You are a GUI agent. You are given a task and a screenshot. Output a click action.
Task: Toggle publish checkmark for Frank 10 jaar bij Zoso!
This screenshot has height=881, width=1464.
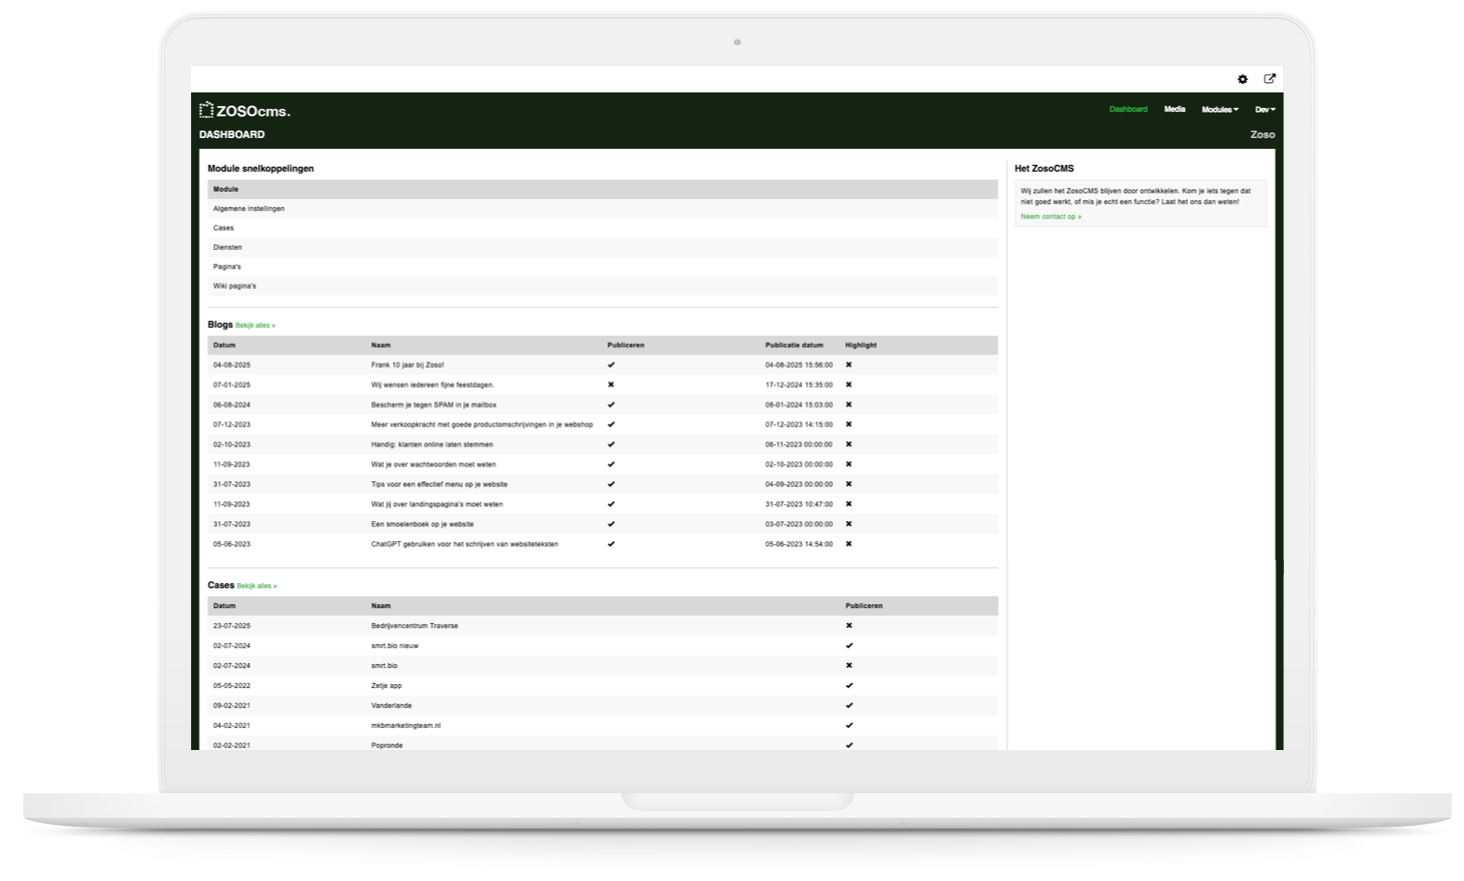611,365
